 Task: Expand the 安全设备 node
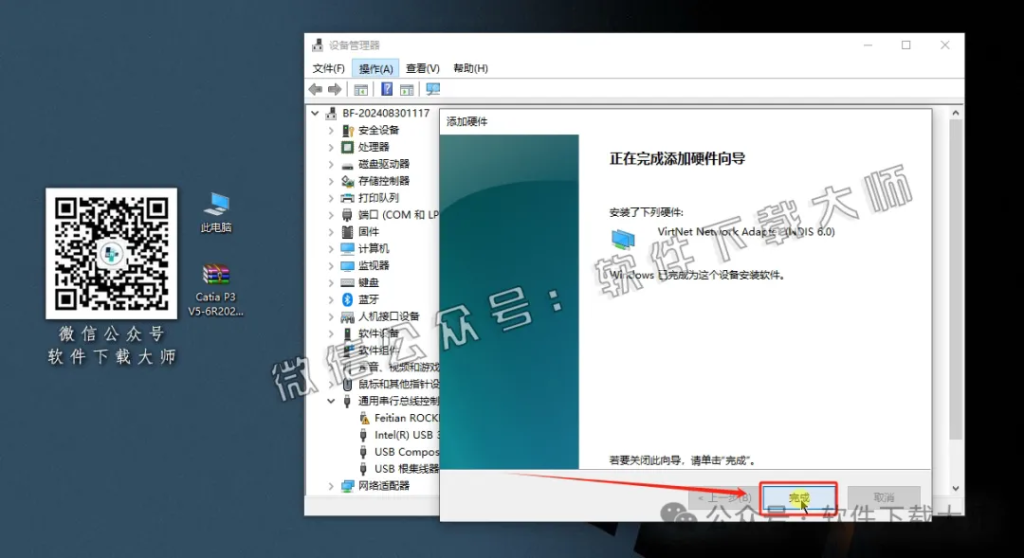331,130
